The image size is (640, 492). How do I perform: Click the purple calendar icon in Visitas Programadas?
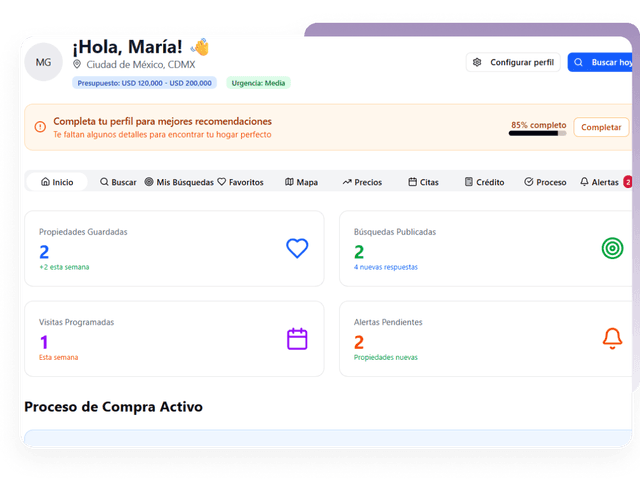click(x=297, y=339)
